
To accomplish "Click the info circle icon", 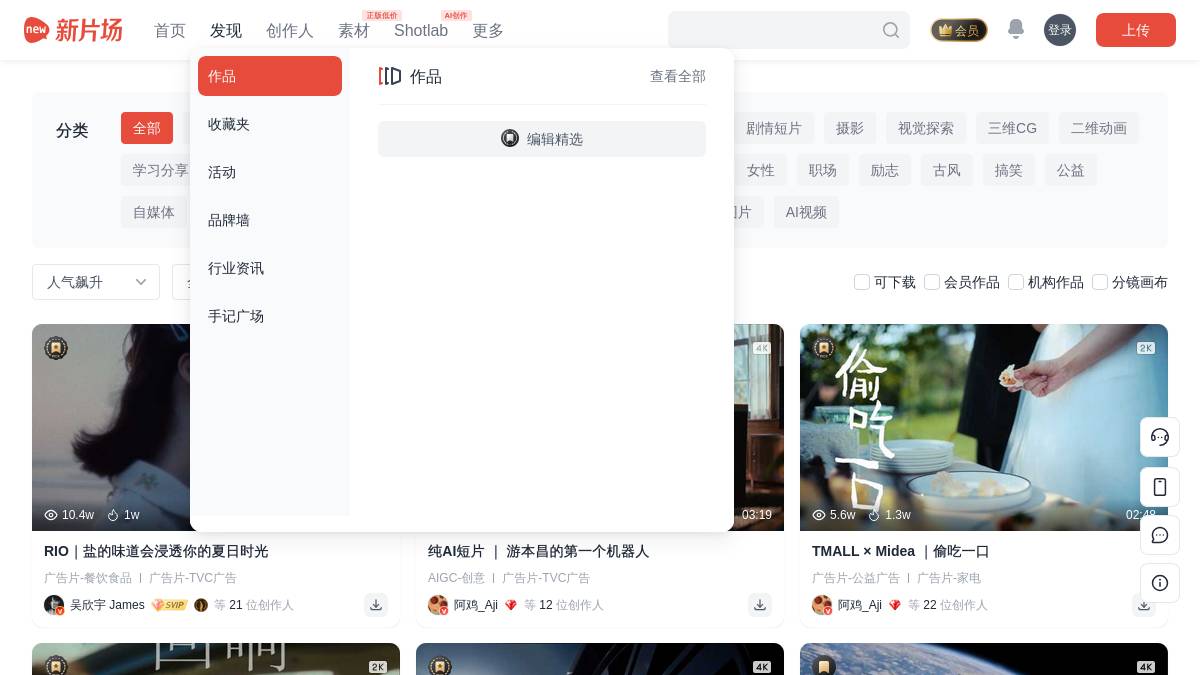I will point(1160,583).
